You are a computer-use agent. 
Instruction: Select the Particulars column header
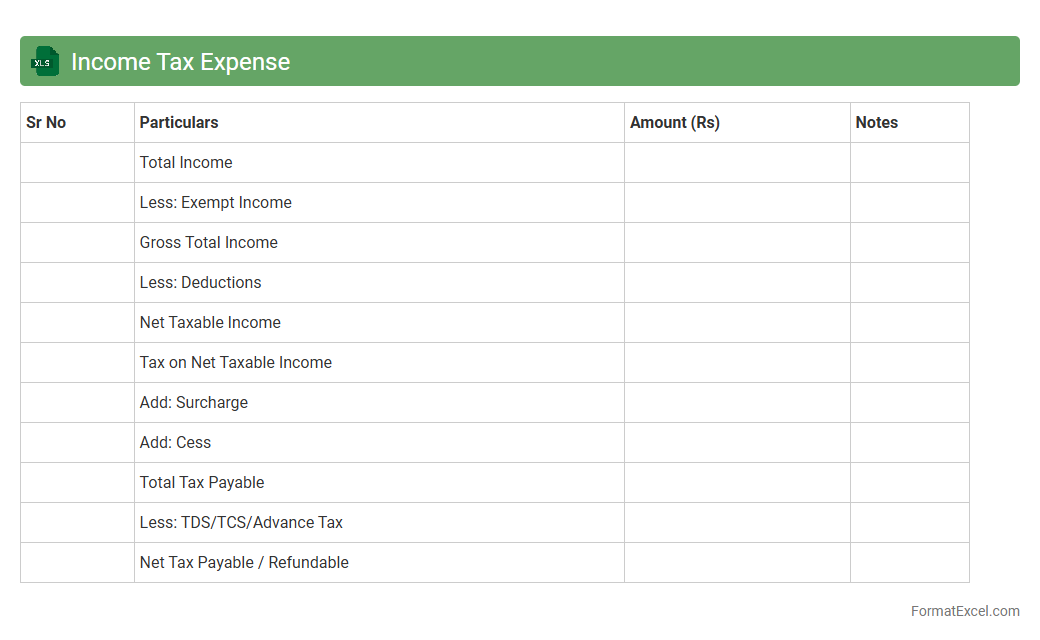point(179,123)
